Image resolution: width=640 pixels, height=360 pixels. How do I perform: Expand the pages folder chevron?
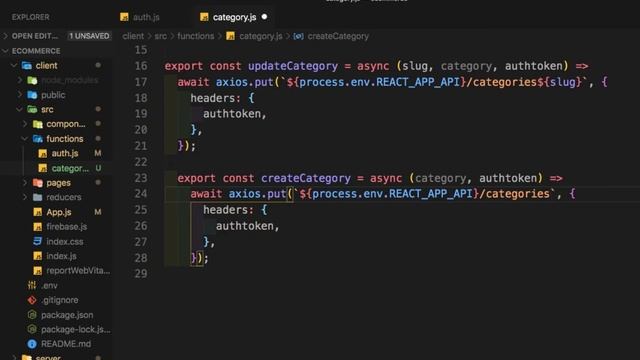(25, 182)
